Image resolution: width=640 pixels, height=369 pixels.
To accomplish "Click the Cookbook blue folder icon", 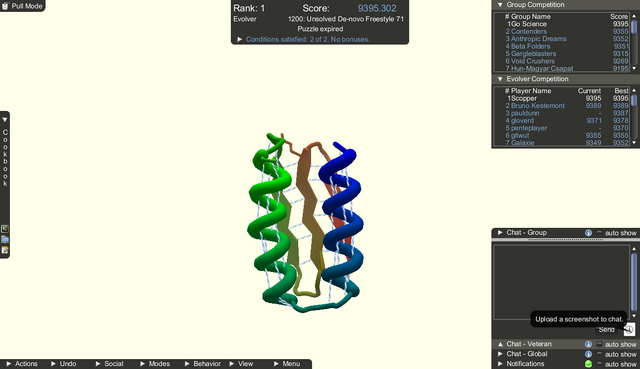I will pyautogui.click(x=4, y=239).
